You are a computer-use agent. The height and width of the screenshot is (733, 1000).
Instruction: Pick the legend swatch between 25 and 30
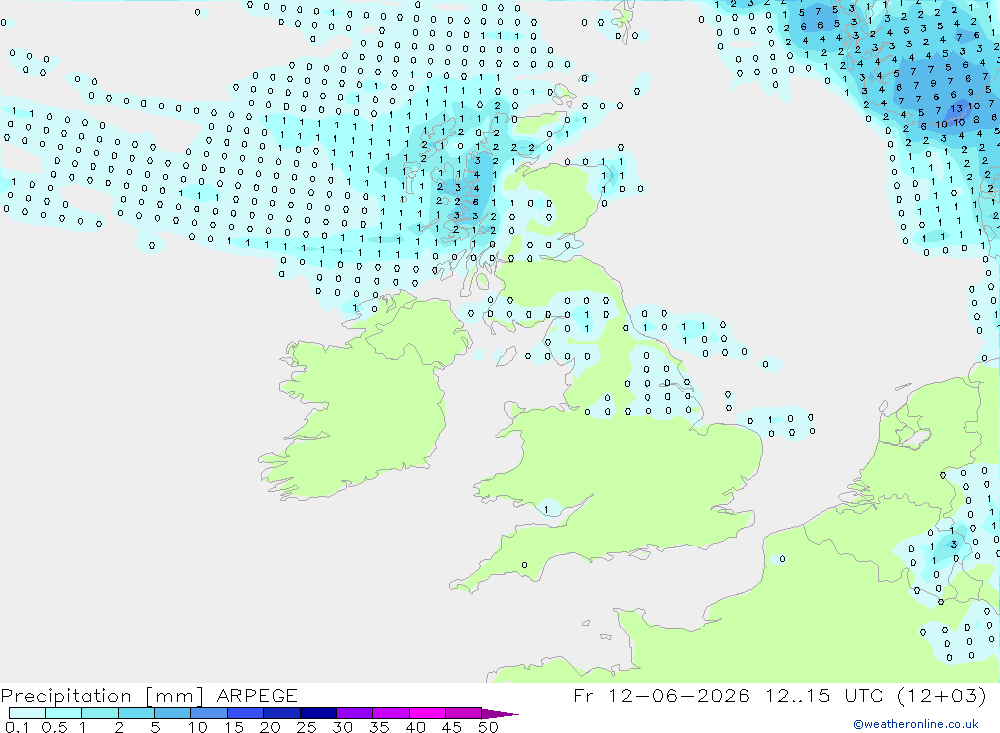(x=318, y=713)
